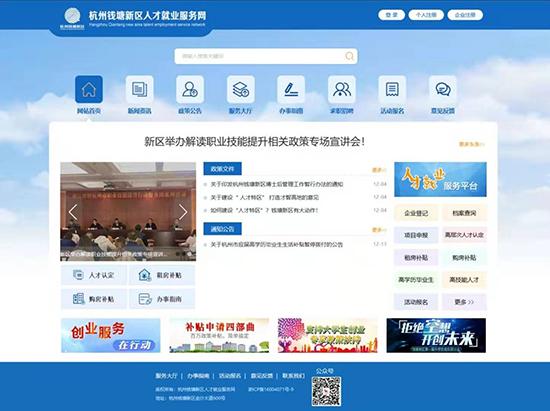Open the 服务大厅 service hall icon
550x411 pixels.
241,89
